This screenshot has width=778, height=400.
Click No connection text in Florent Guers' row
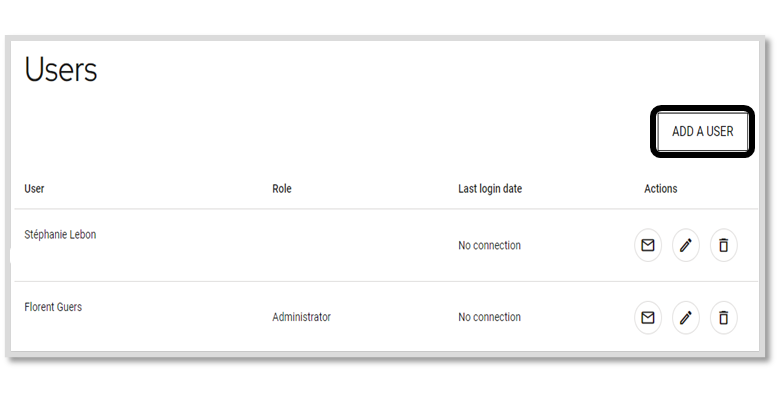[489, 317]
